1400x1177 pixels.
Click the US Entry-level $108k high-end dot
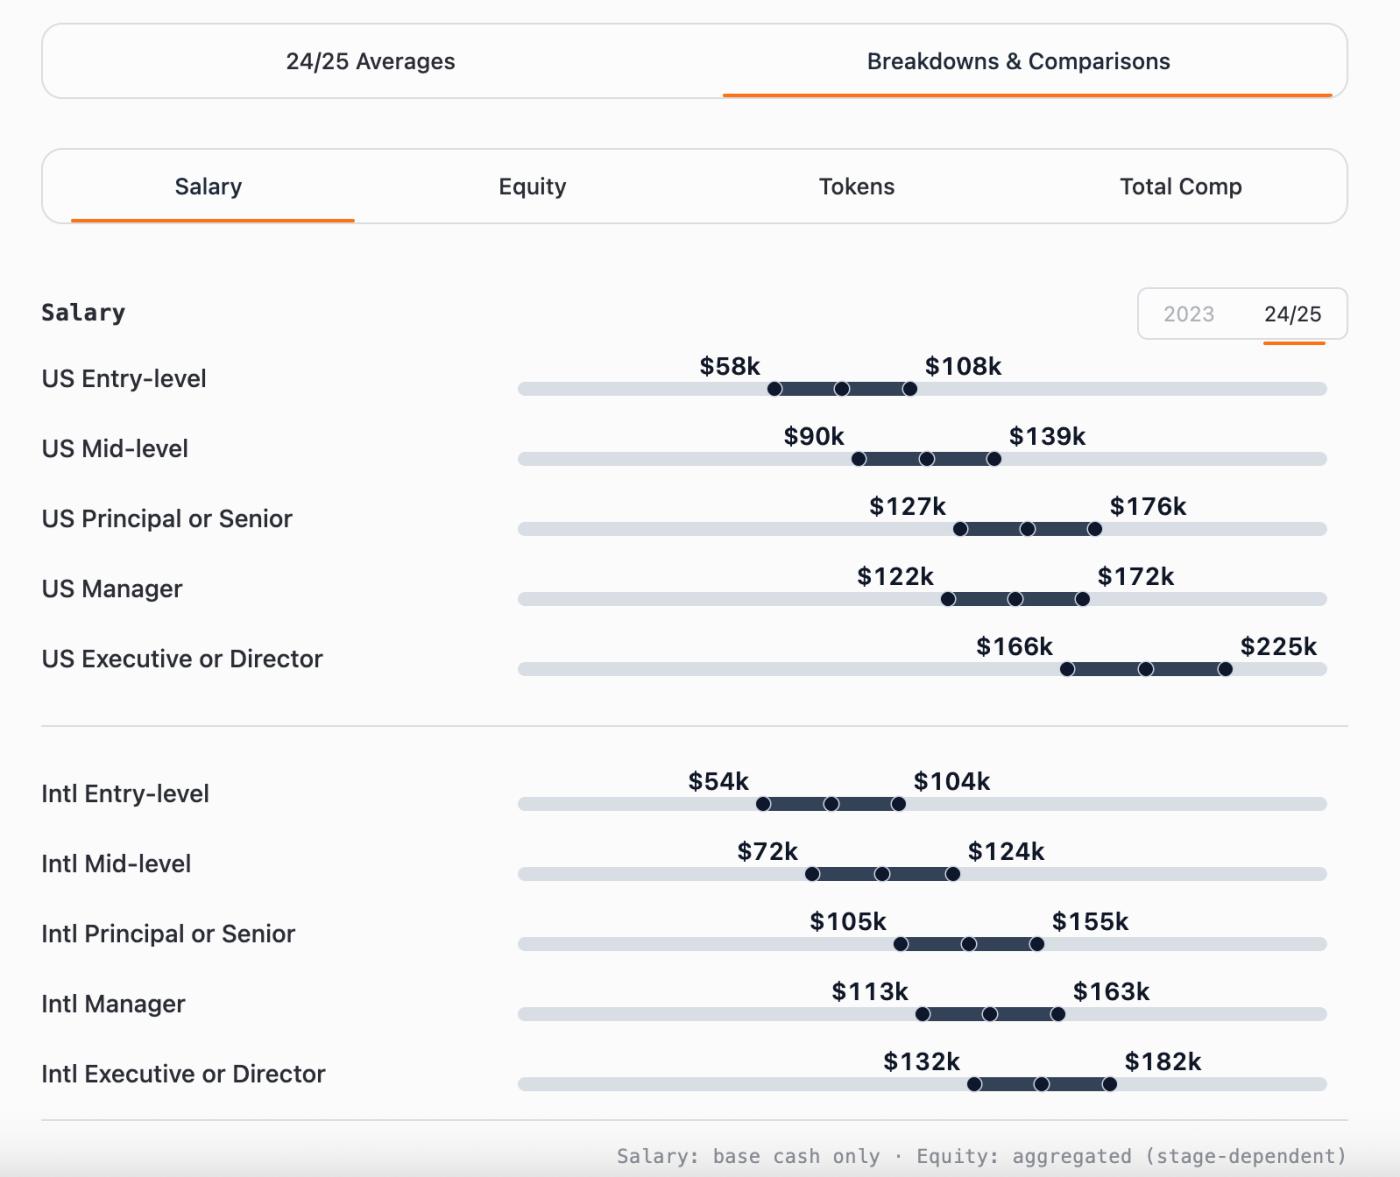click(x=910, y=389)
